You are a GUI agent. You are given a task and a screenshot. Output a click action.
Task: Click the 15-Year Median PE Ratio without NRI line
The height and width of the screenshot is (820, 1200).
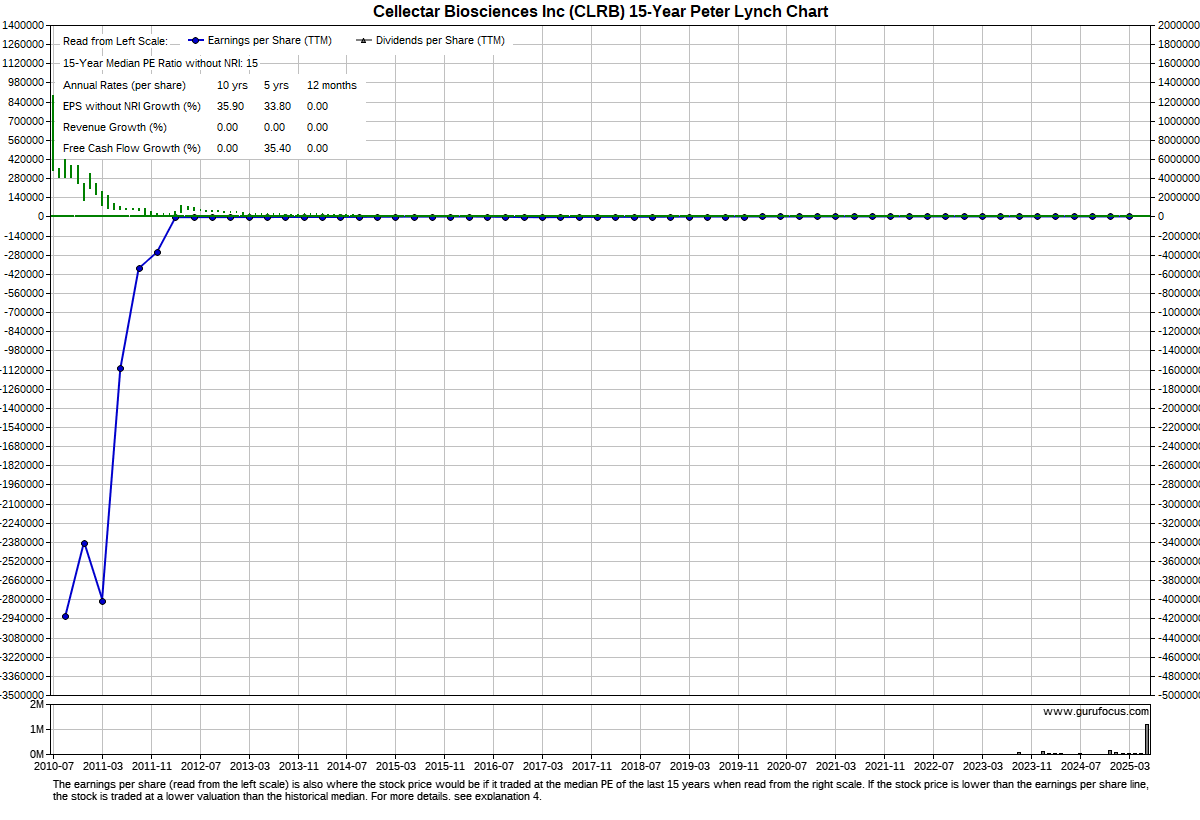160,63
